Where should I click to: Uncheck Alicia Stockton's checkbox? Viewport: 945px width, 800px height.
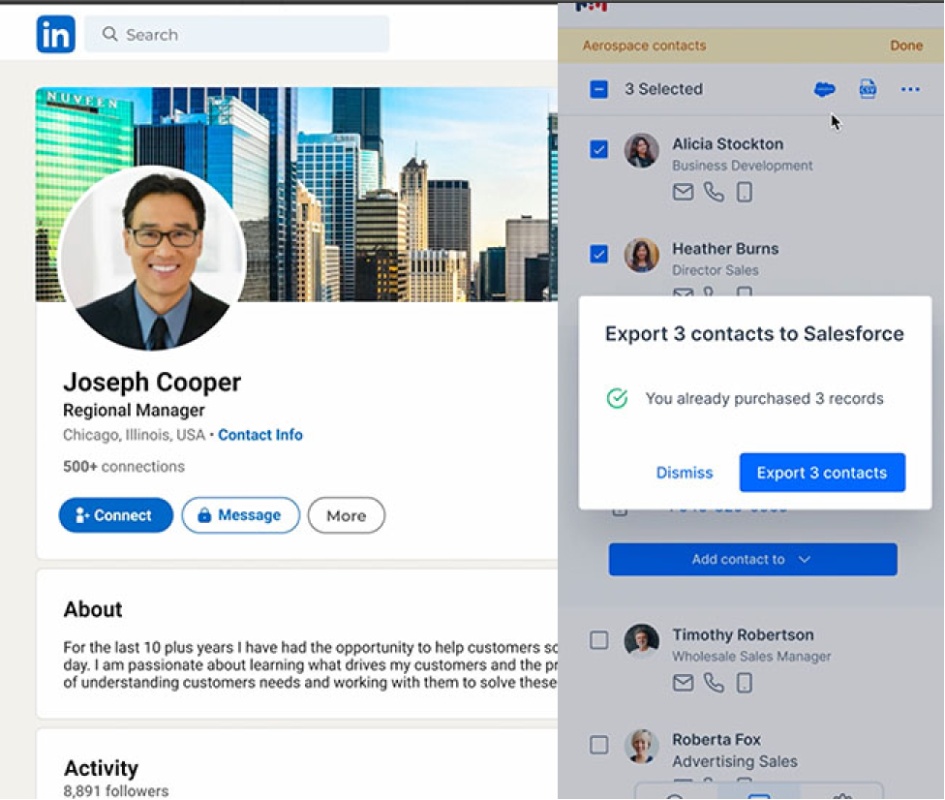tap(599, 149)
